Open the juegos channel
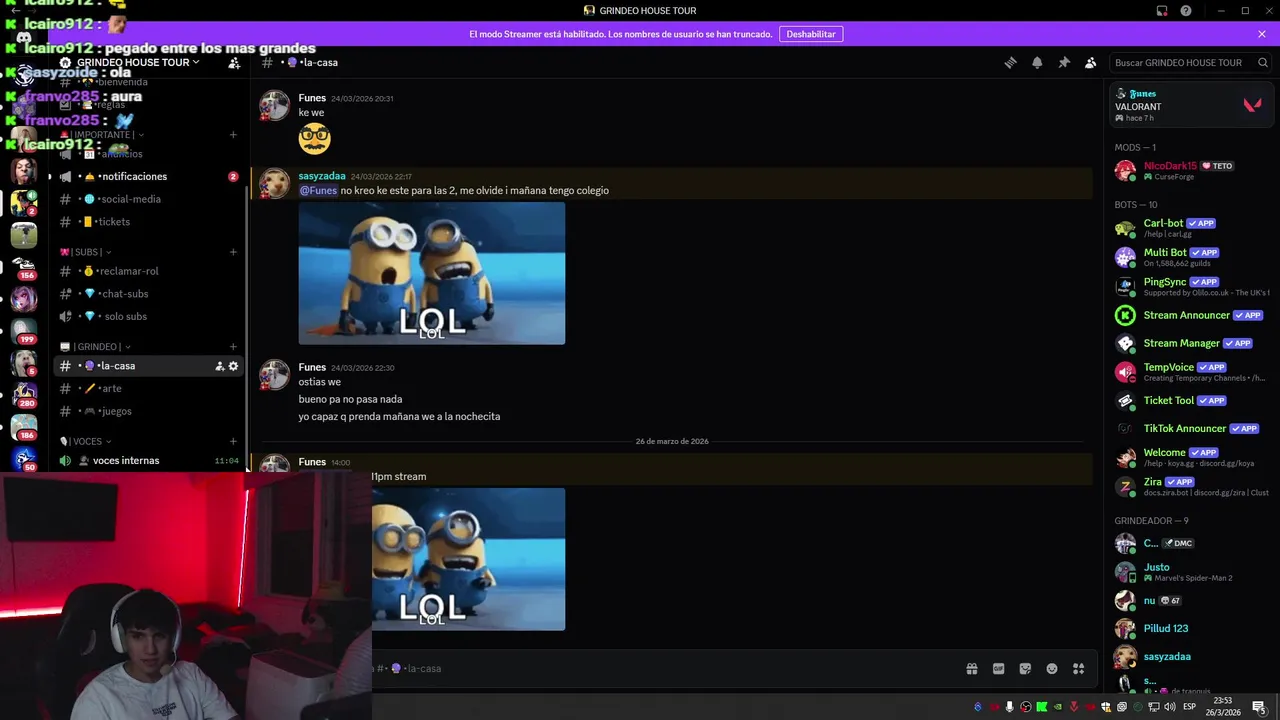 point(148,411)
